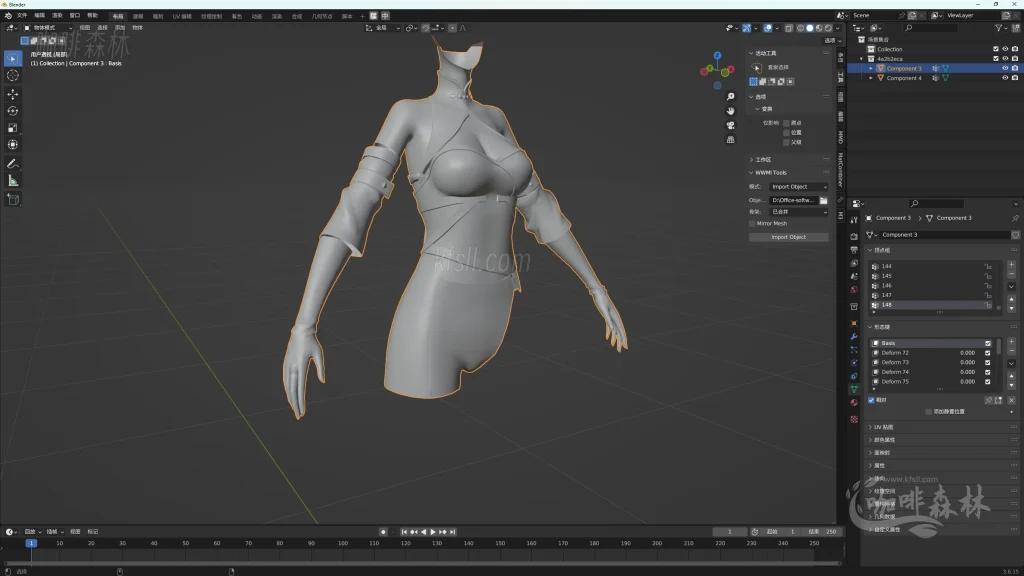
Task: Click the Blender logo menu icon
Action: coord(8,16)
